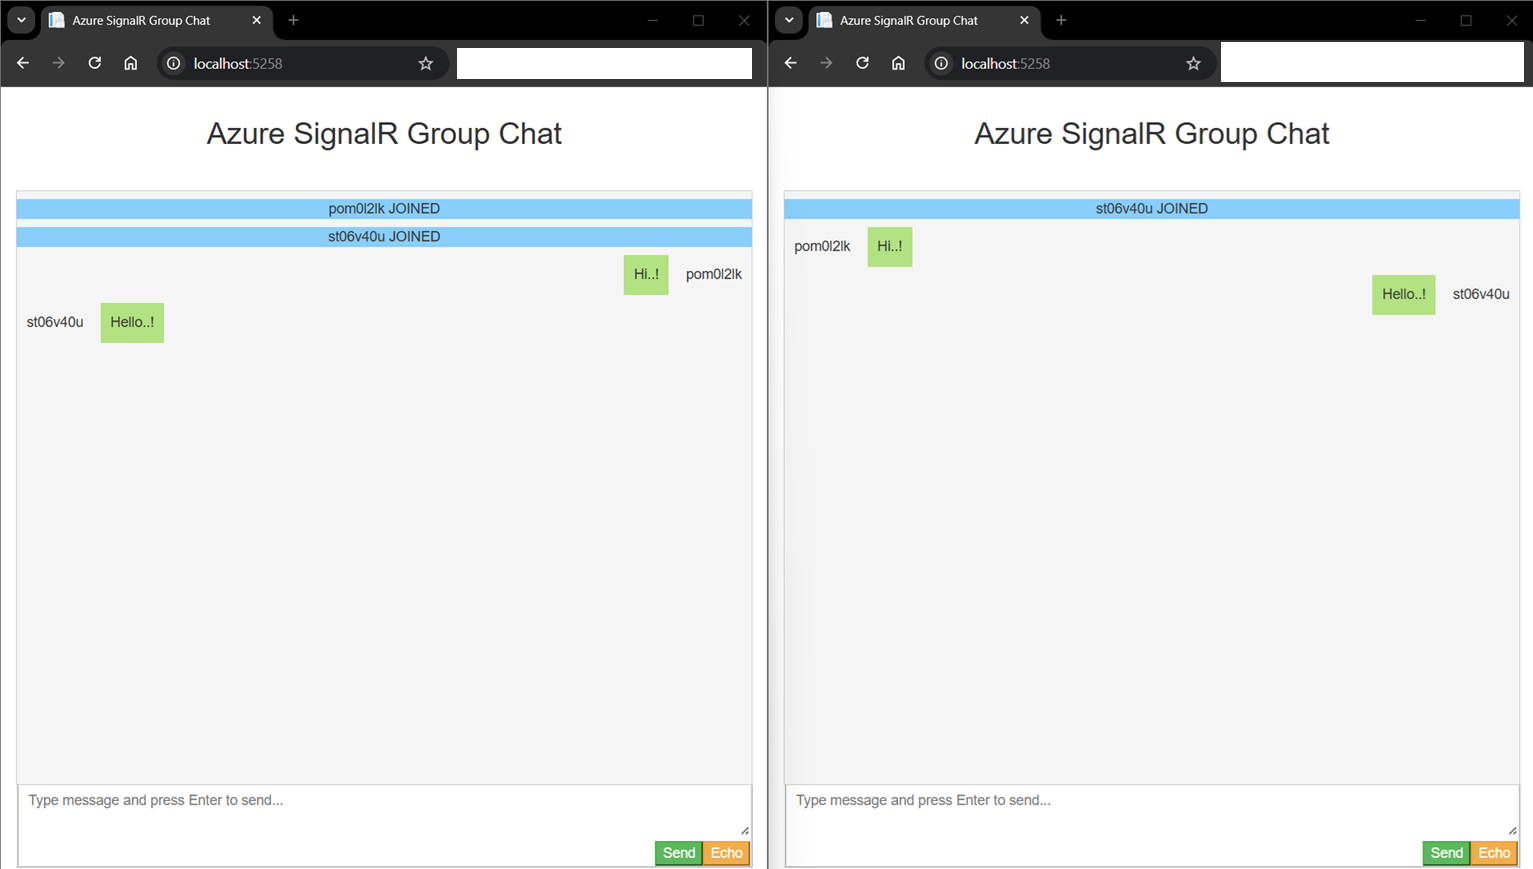
Task: Go back in the left browser window
Action: [22, 63]
